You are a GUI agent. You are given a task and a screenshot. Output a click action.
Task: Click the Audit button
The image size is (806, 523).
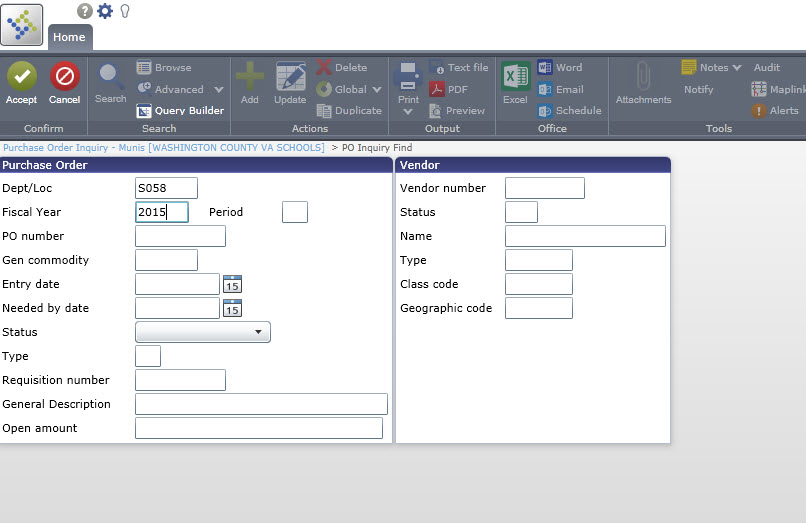(x=767, y=67)
